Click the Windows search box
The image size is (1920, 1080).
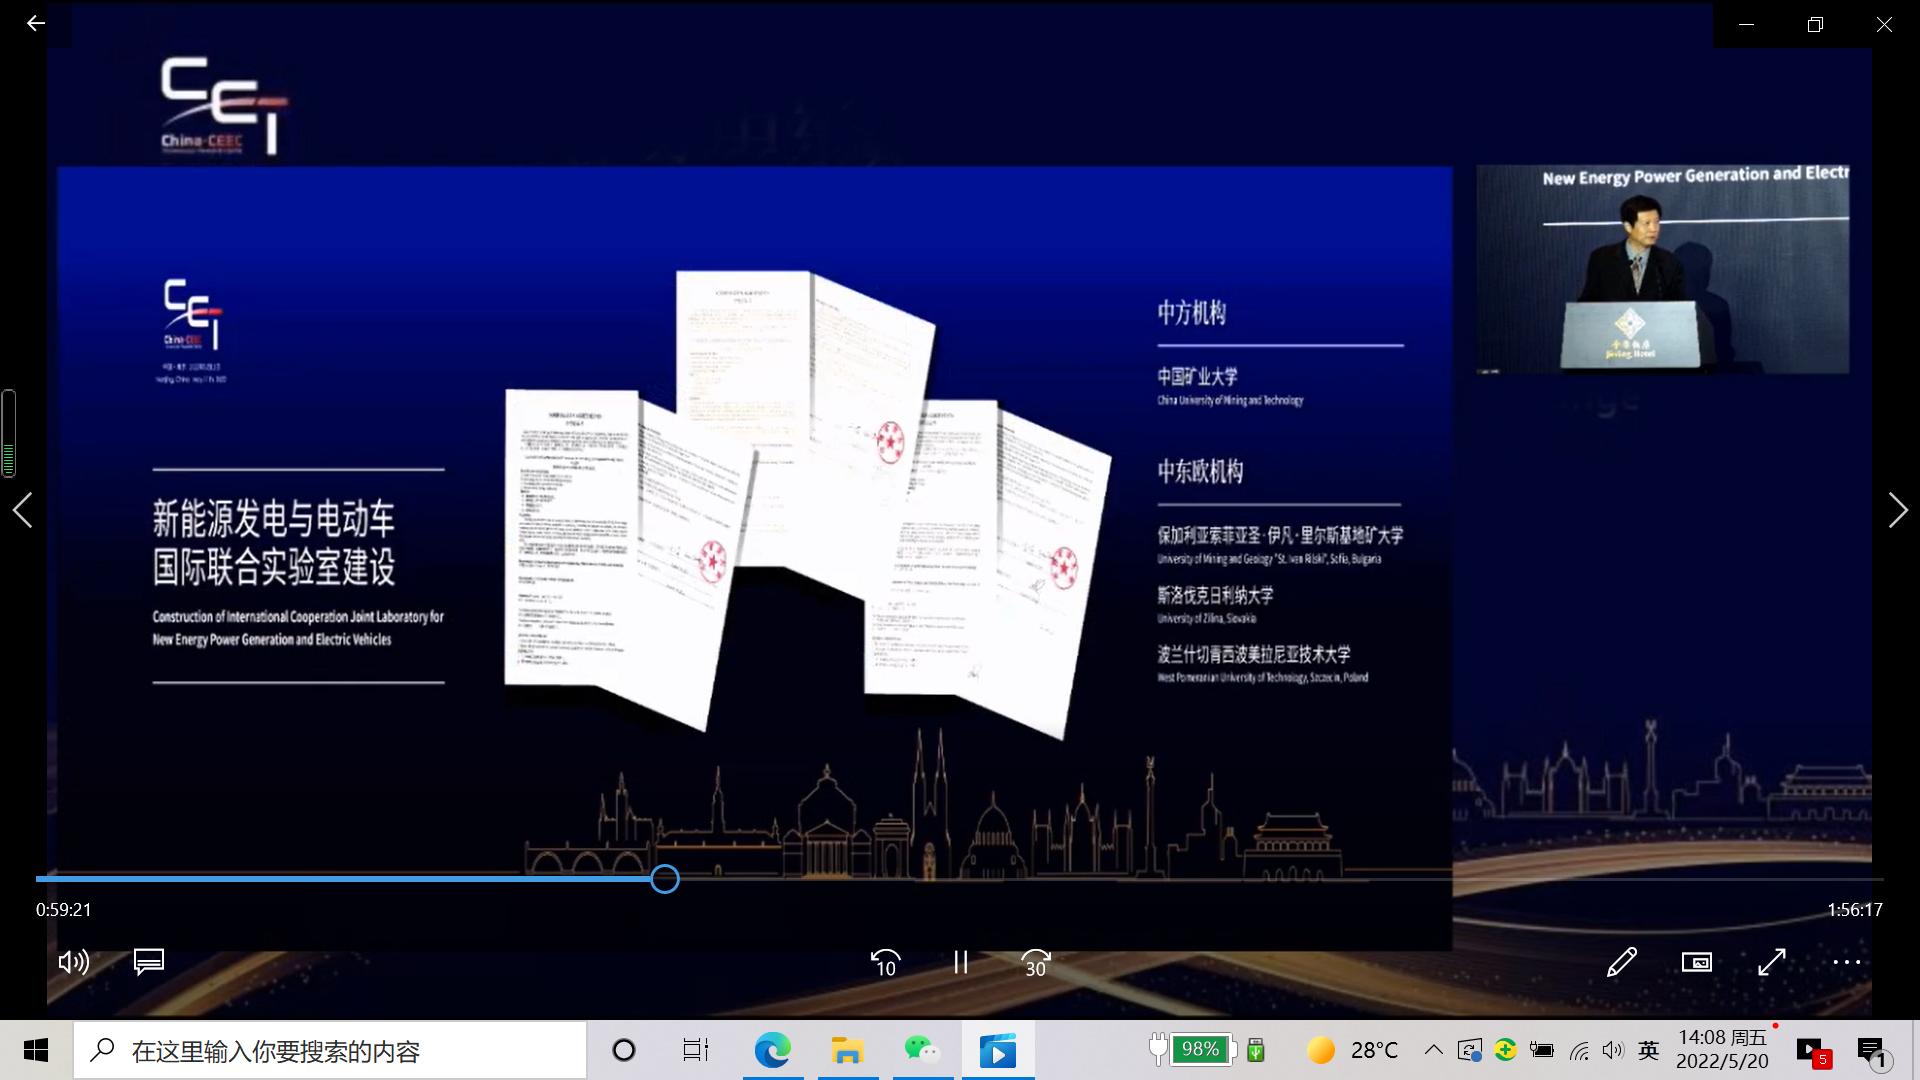tap(330, 1051)
